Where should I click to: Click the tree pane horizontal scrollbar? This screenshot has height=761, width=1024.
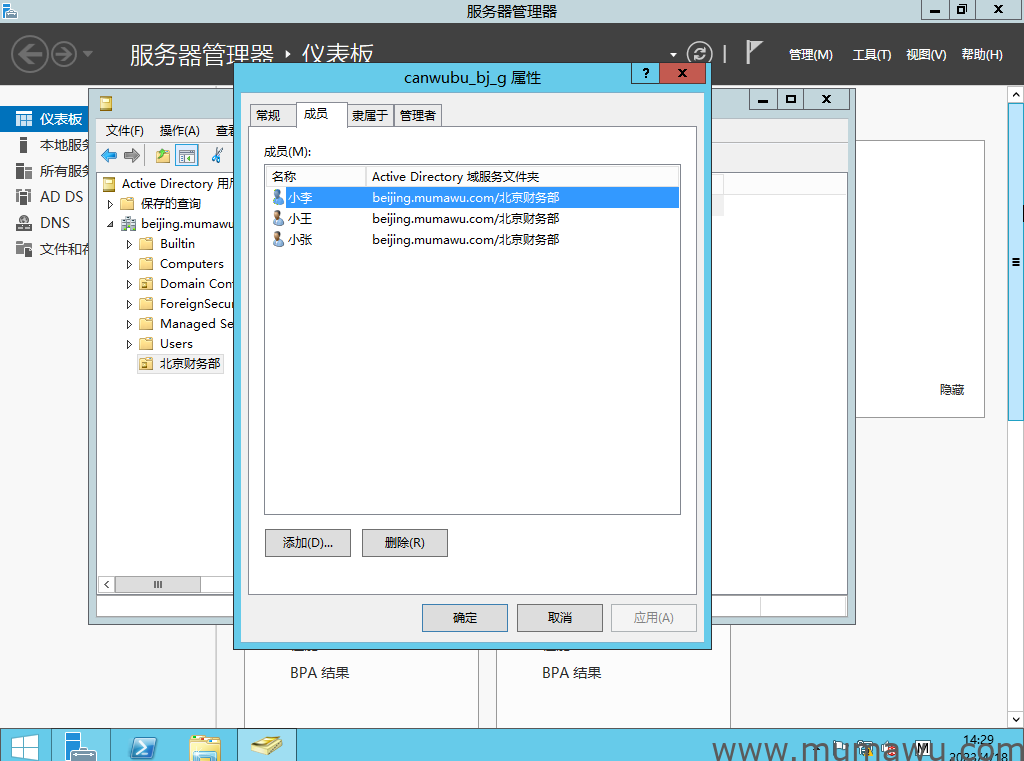coord(158,584)
